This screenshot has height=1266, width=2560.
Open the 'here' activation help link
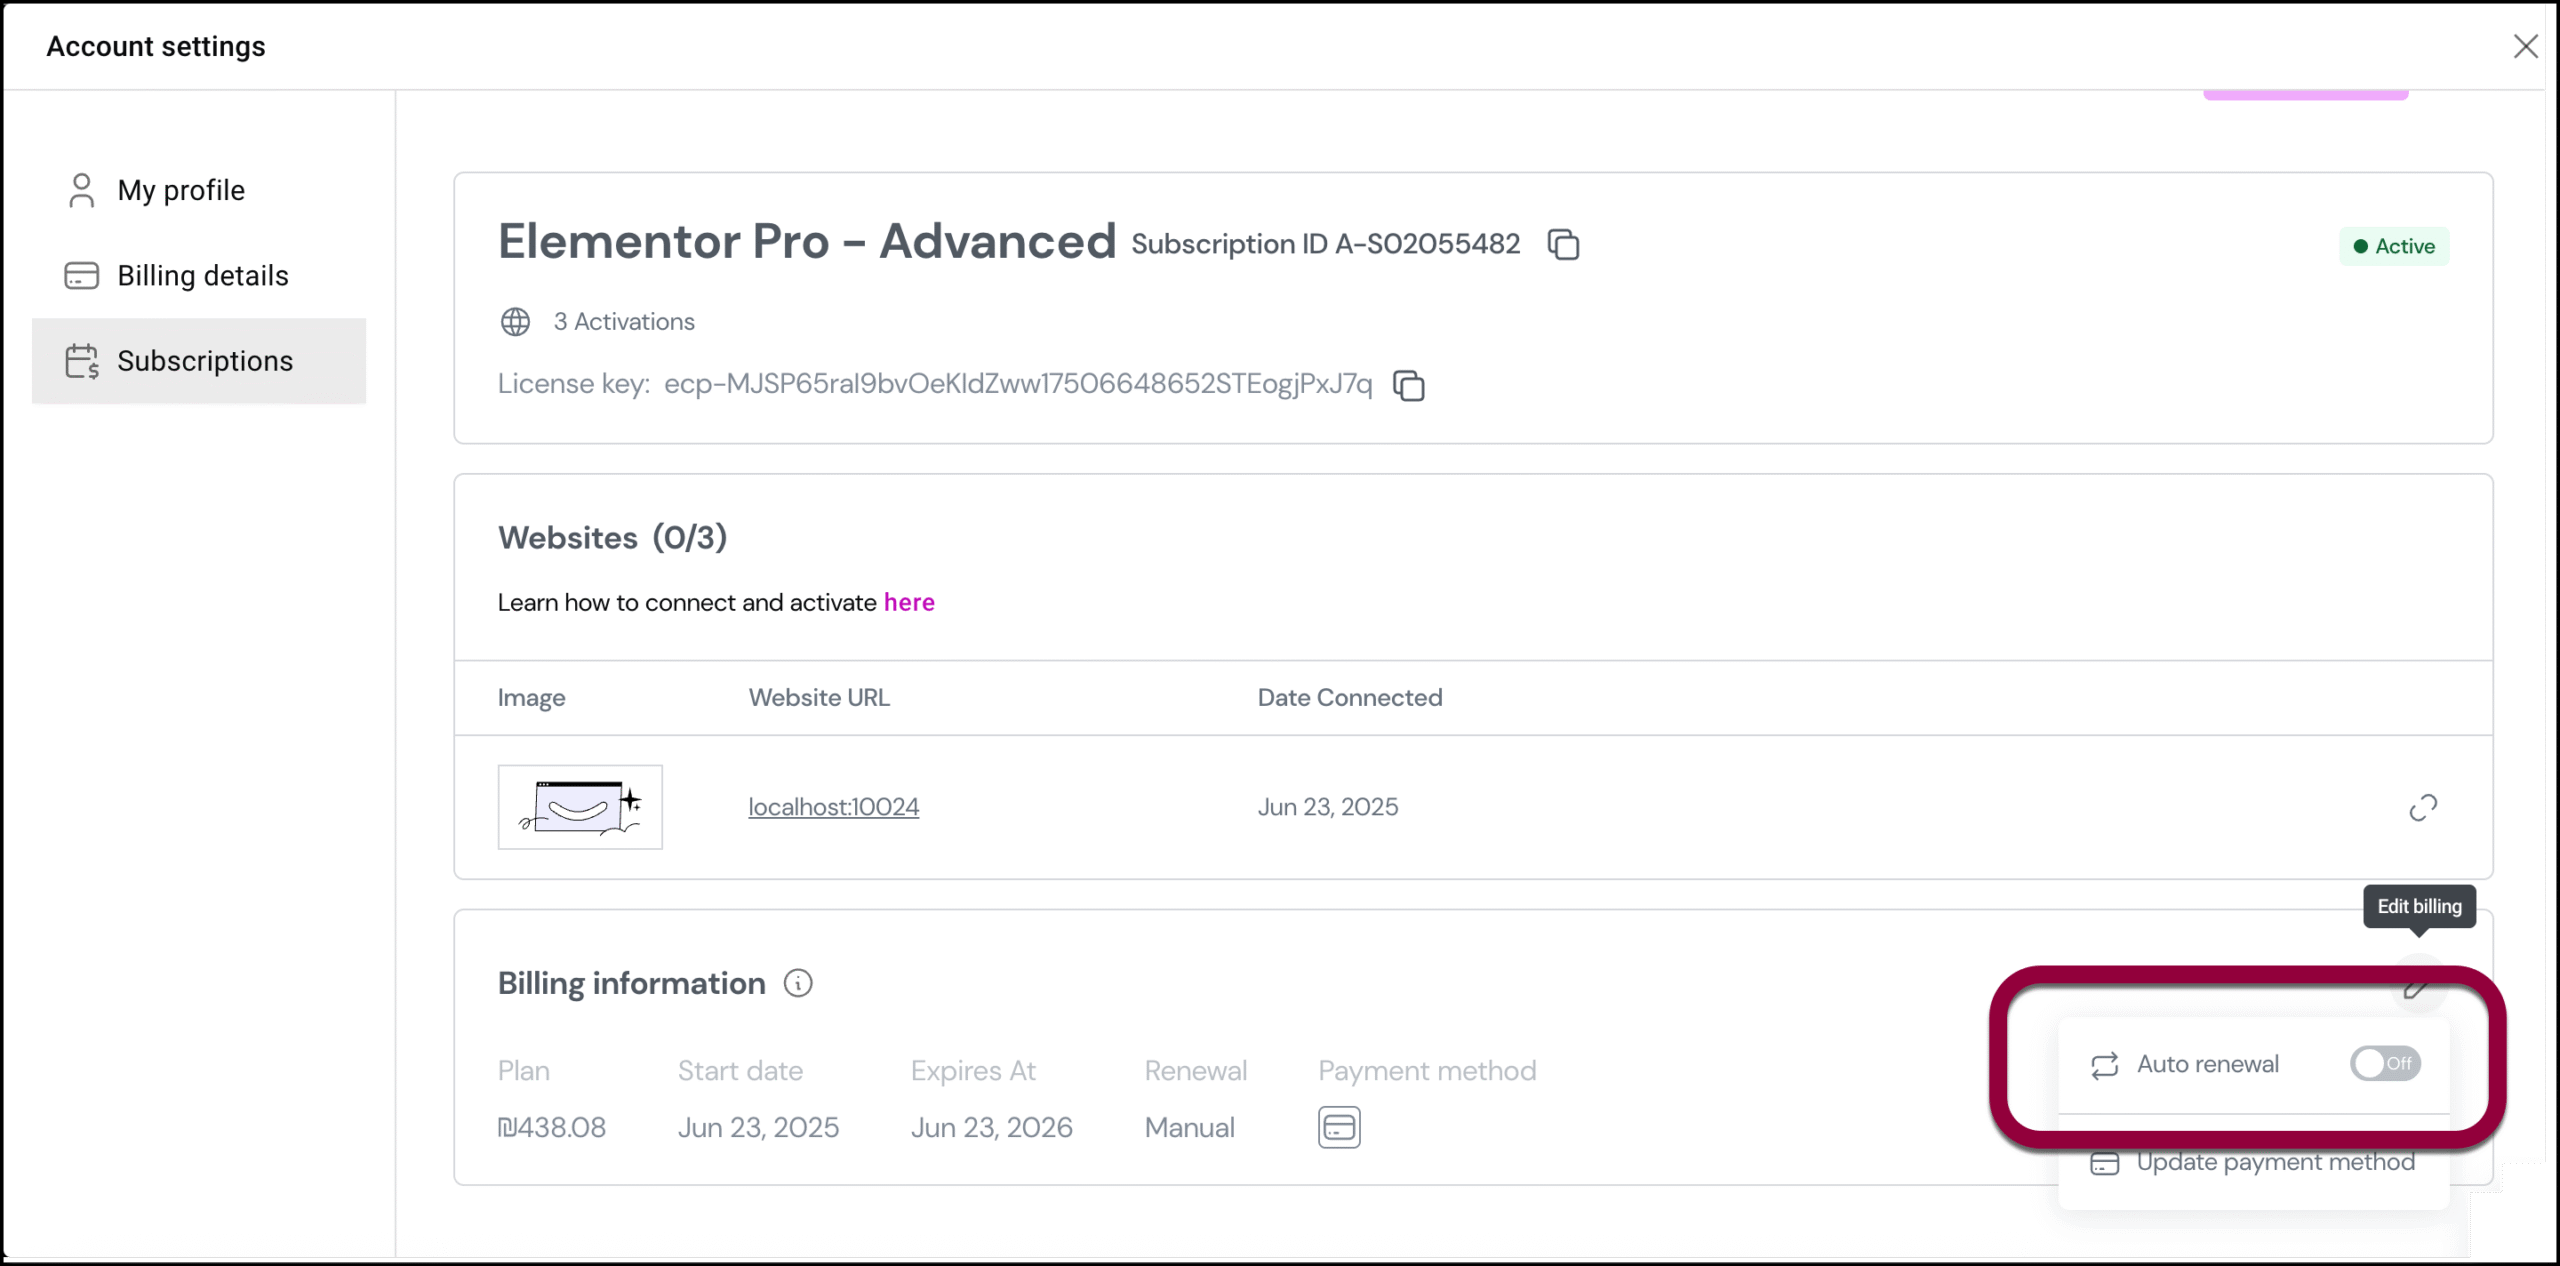tap(909, 602)
